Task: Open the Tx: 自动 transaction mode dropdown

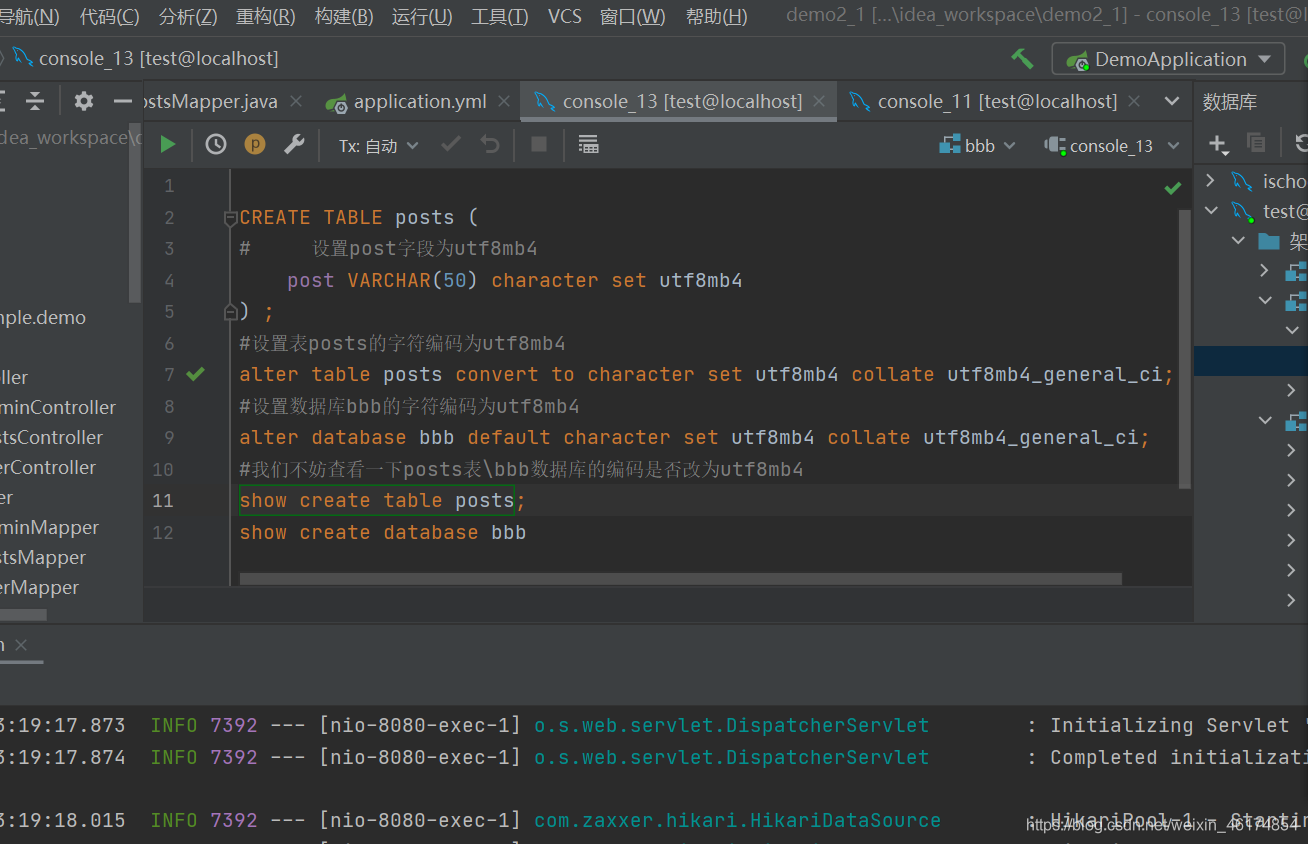Action: pos(377,144)
